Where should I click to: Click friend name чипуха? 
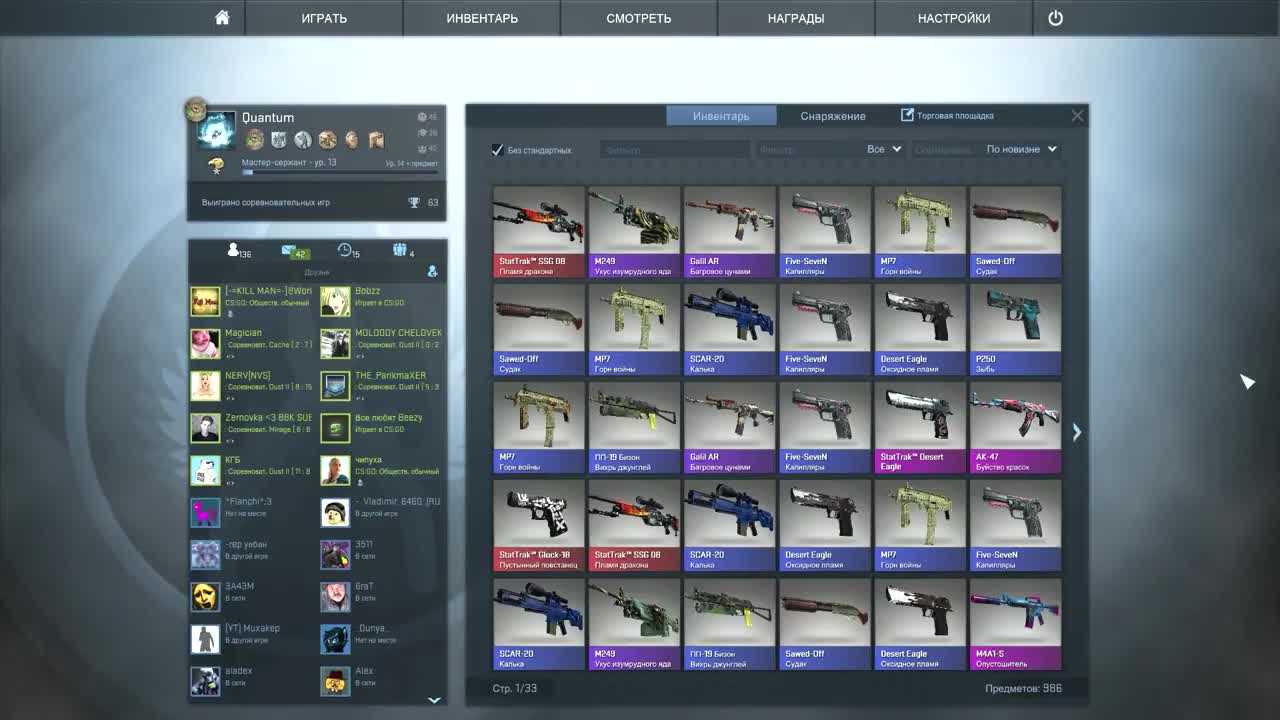(x=369, y=460)
